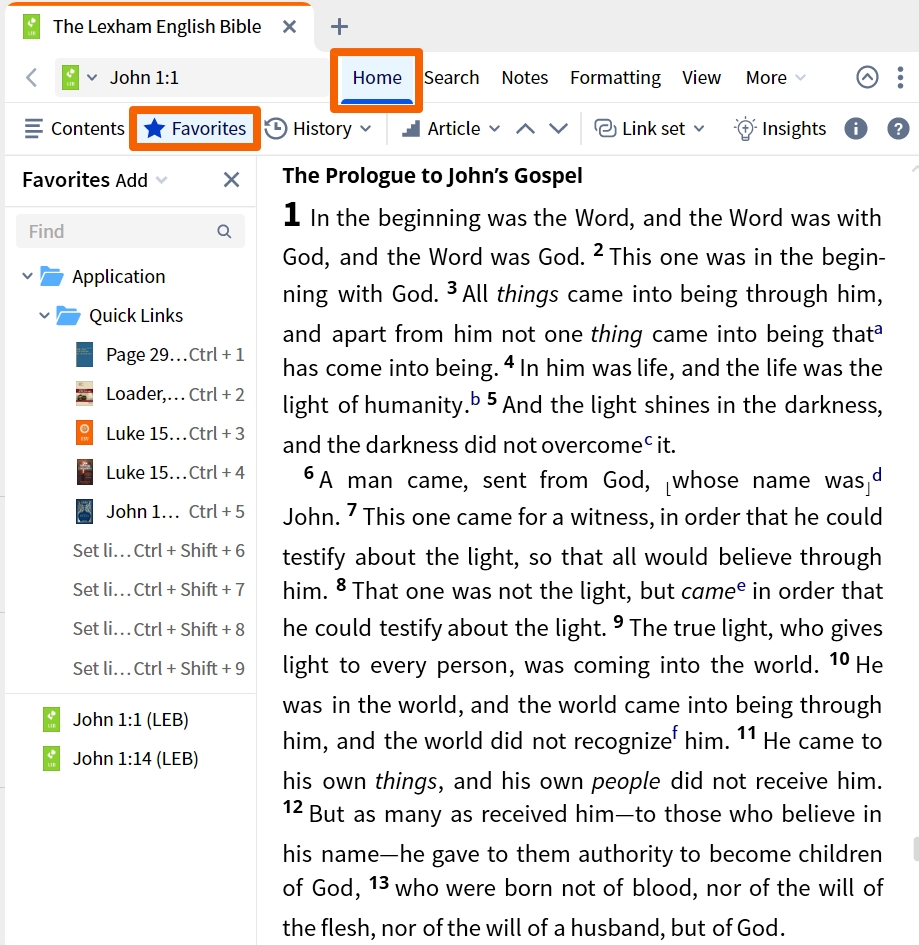
Task: Open the Article navigation dropdown
Action: click(451, 128)
